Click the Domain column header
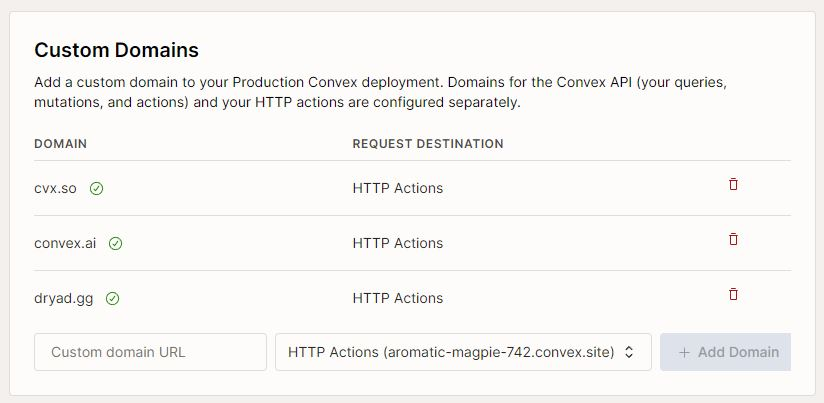This screenshot has height=403, width=824. pyautogui.click(x=60, y=144)
